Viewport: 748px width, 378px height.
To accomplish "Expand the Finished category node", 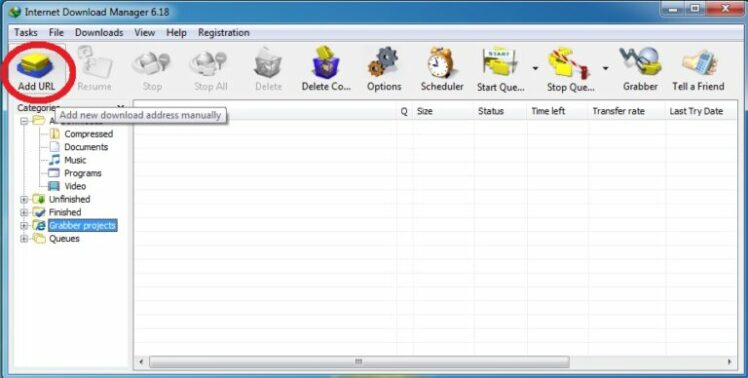I will point(24,212).
